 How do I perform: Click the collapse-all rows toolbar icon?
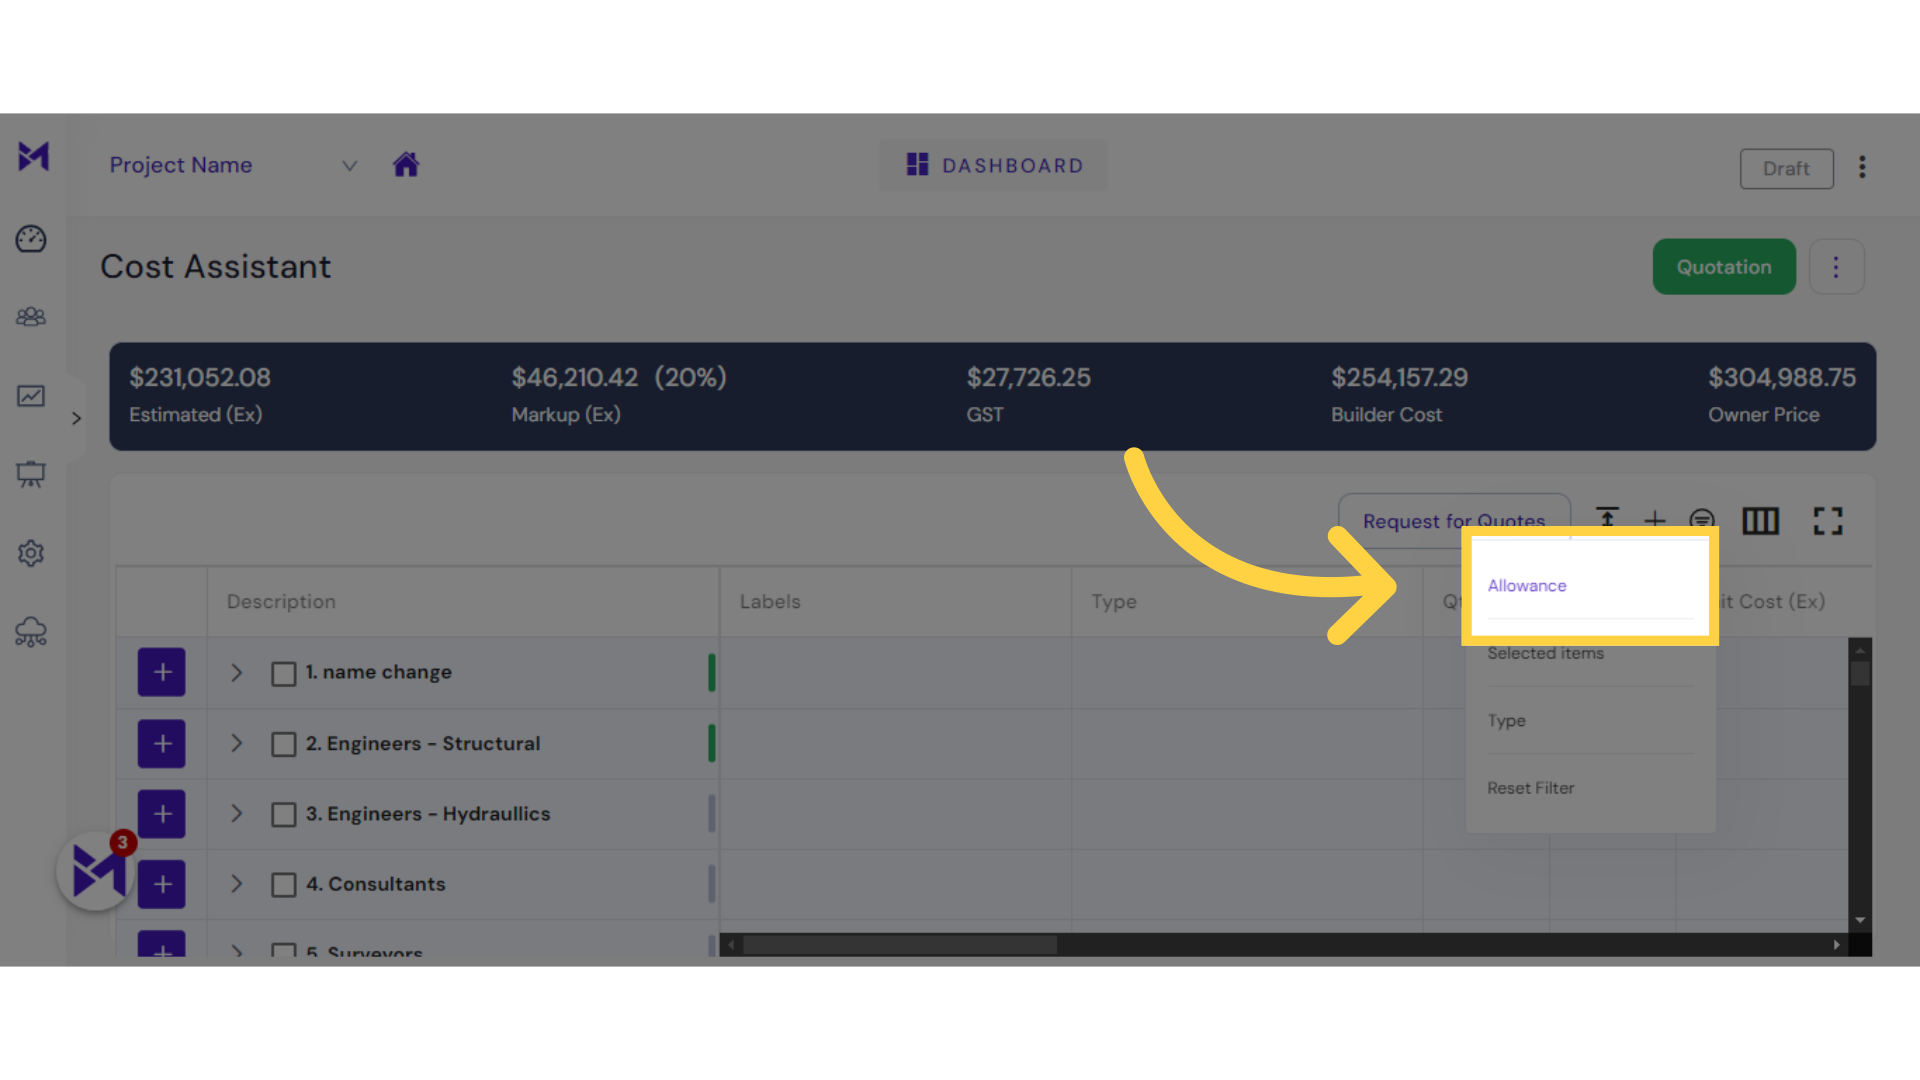pyautogui.click(x=1607, y=518)
